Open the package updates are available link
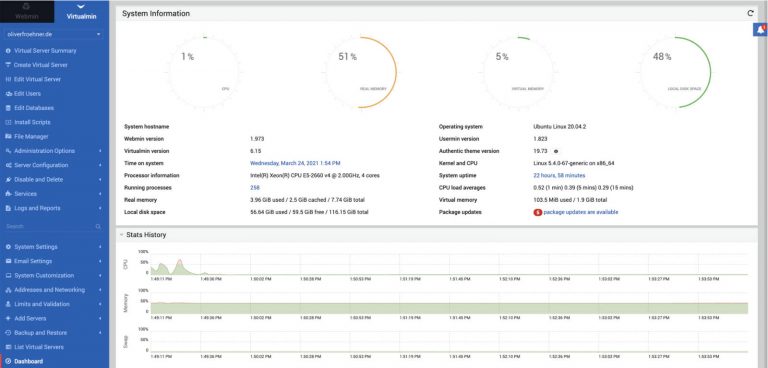This screenshot has width=768, height=368. pyautogui.click(x=581, y=212)
